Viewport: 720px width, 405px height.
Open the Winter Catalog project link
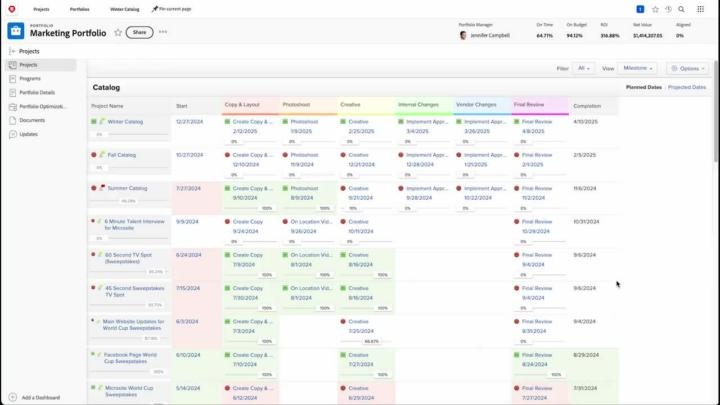pos(125,122)
